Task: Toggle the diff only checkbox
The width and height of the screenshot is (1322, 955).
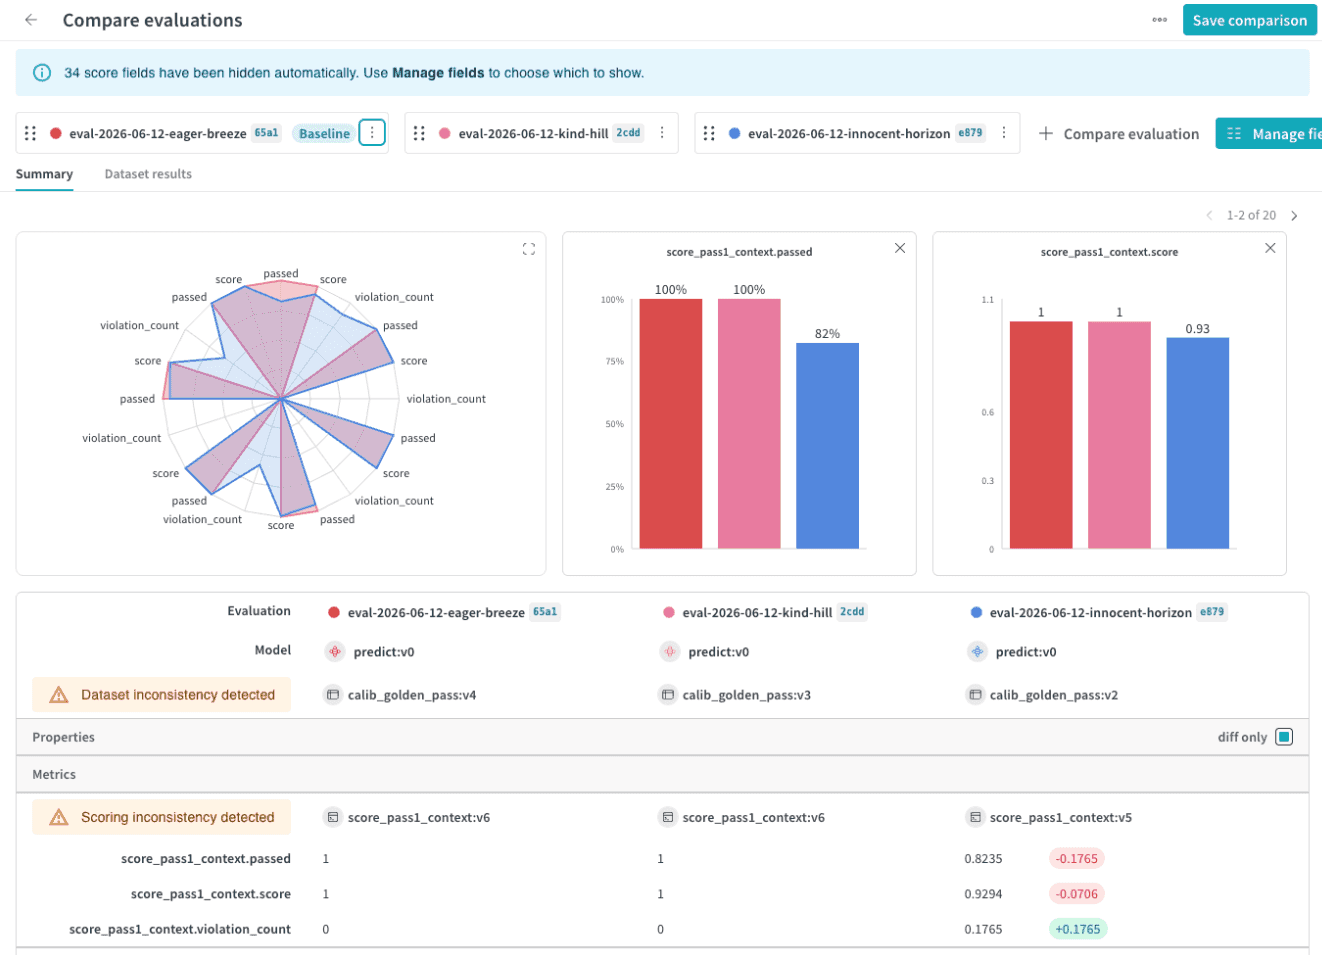Action: 1285,737
